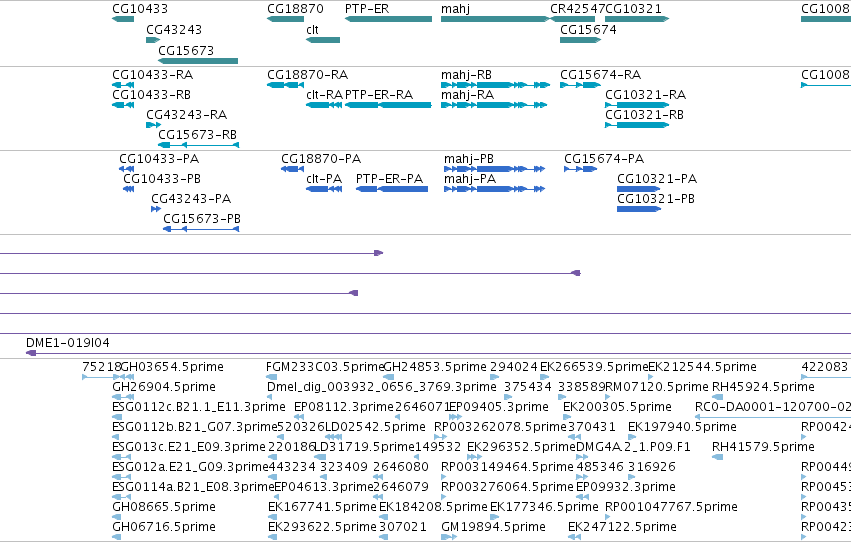Click the PTP-ER-RA transcript glyph bar

click(389, 105)
